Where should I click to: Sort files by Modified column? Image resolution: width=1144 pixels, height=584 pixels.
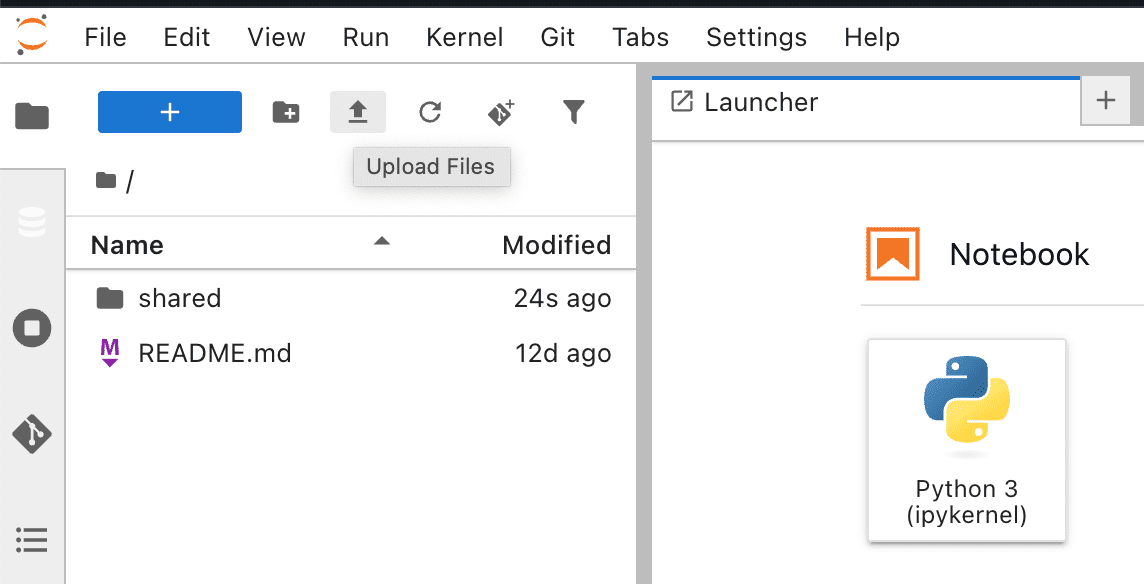556,245
